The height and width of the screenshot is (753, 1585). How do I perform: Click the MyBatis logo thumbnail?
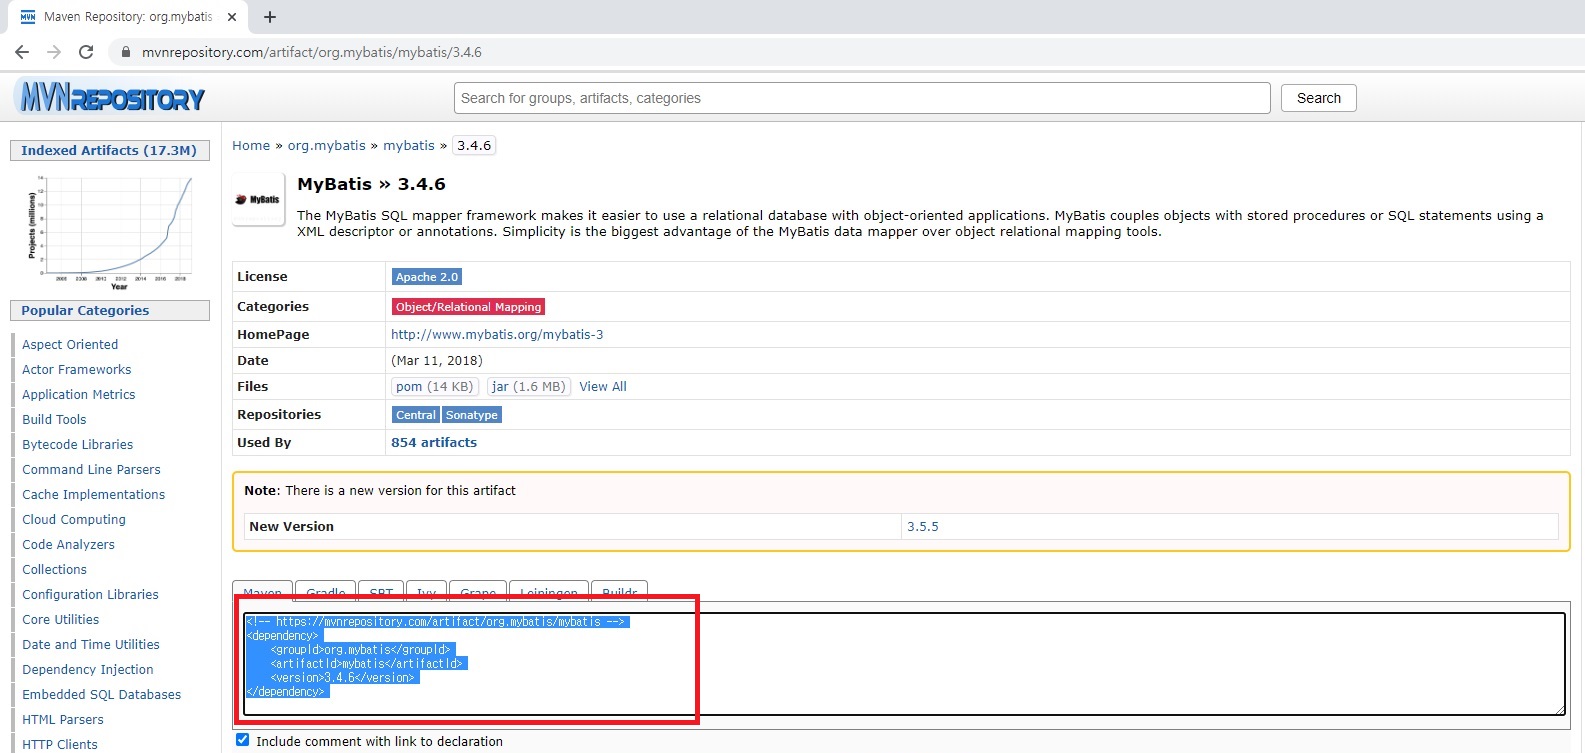[x=258, y=199]
